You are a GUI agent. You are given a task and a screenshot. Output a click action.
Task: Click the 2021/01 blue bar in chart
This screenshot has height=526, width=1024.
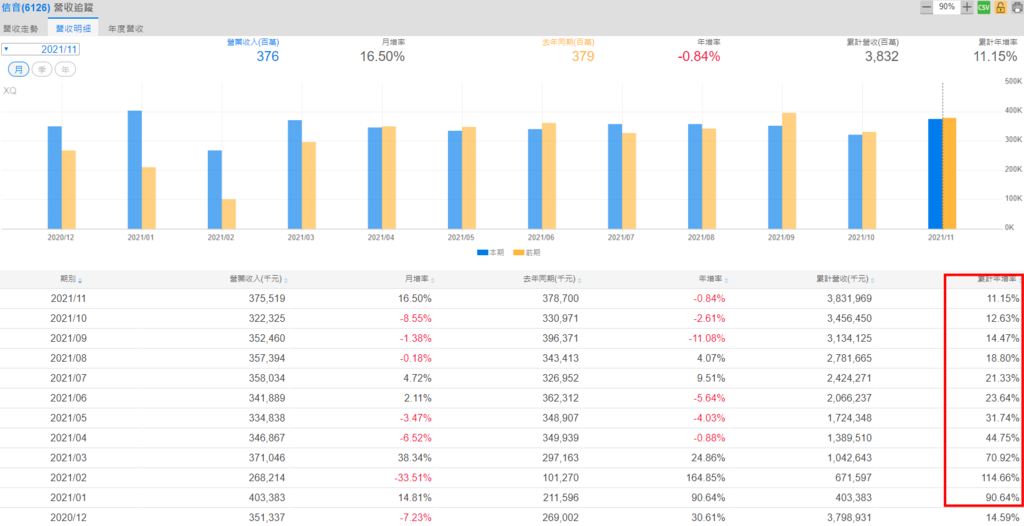pyautogui.click(x=135, y=169)
